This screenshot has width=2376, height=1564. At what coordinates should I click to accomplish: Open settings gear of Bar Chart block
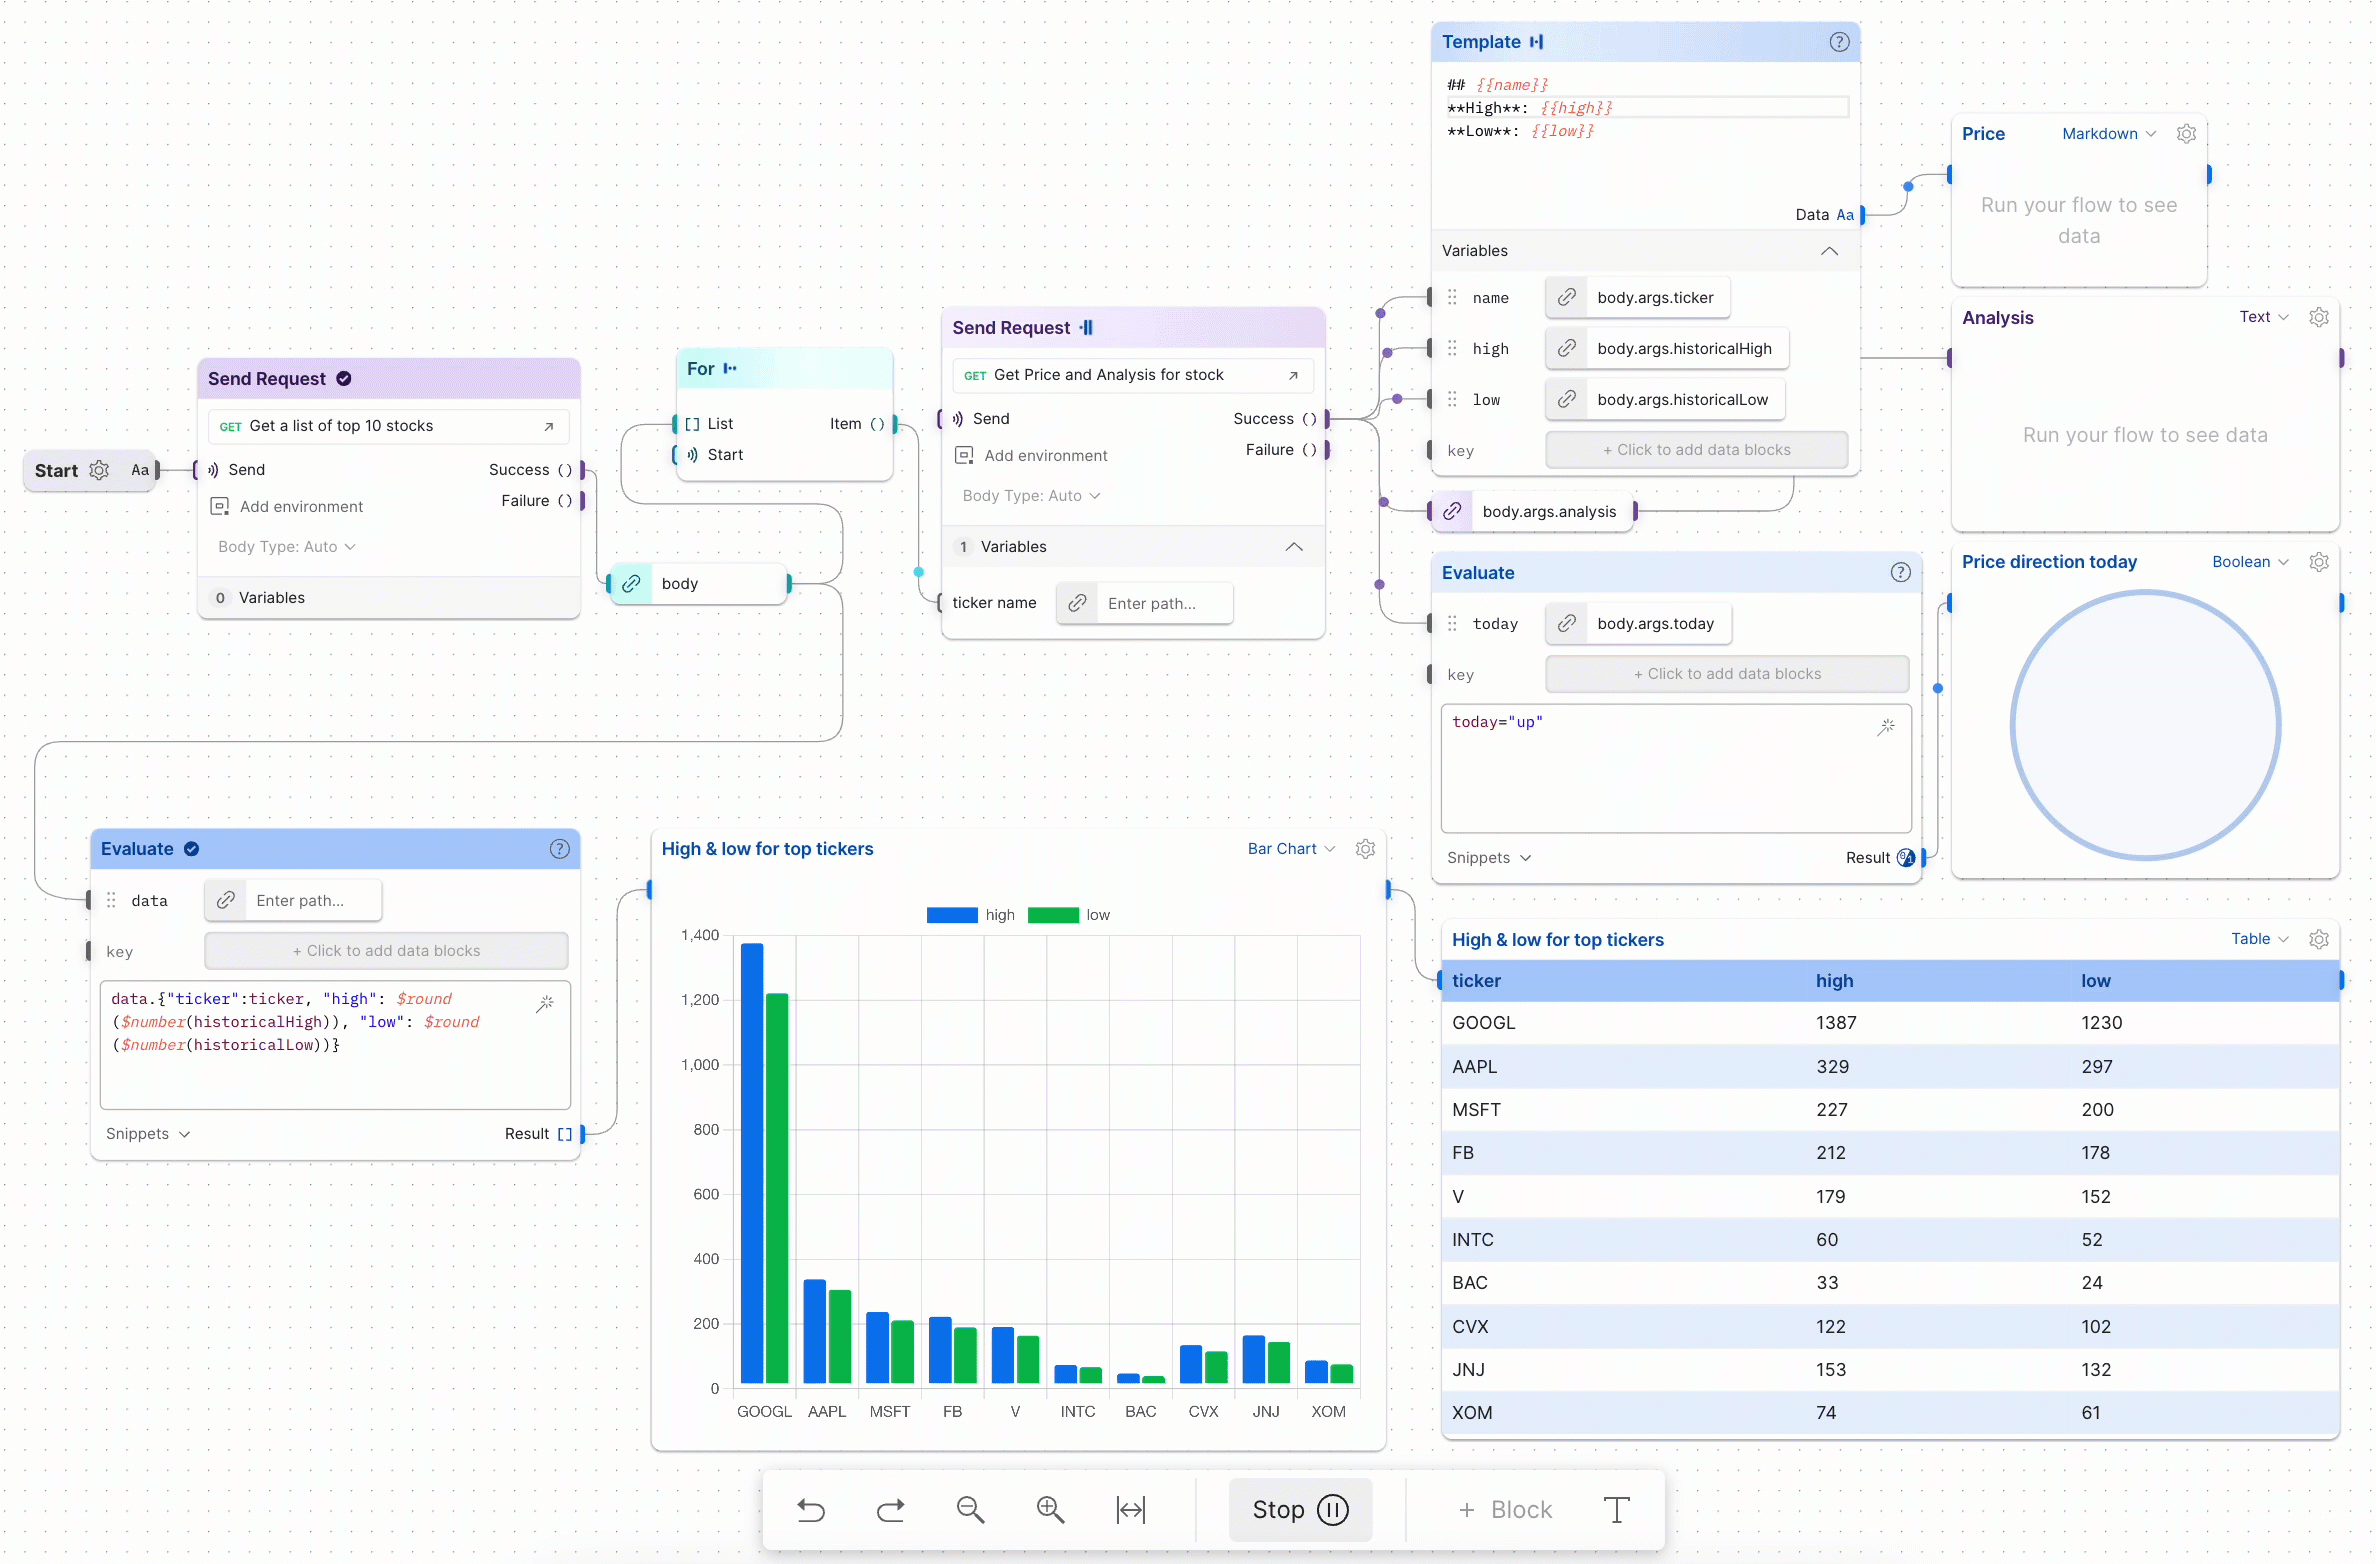1365,849
